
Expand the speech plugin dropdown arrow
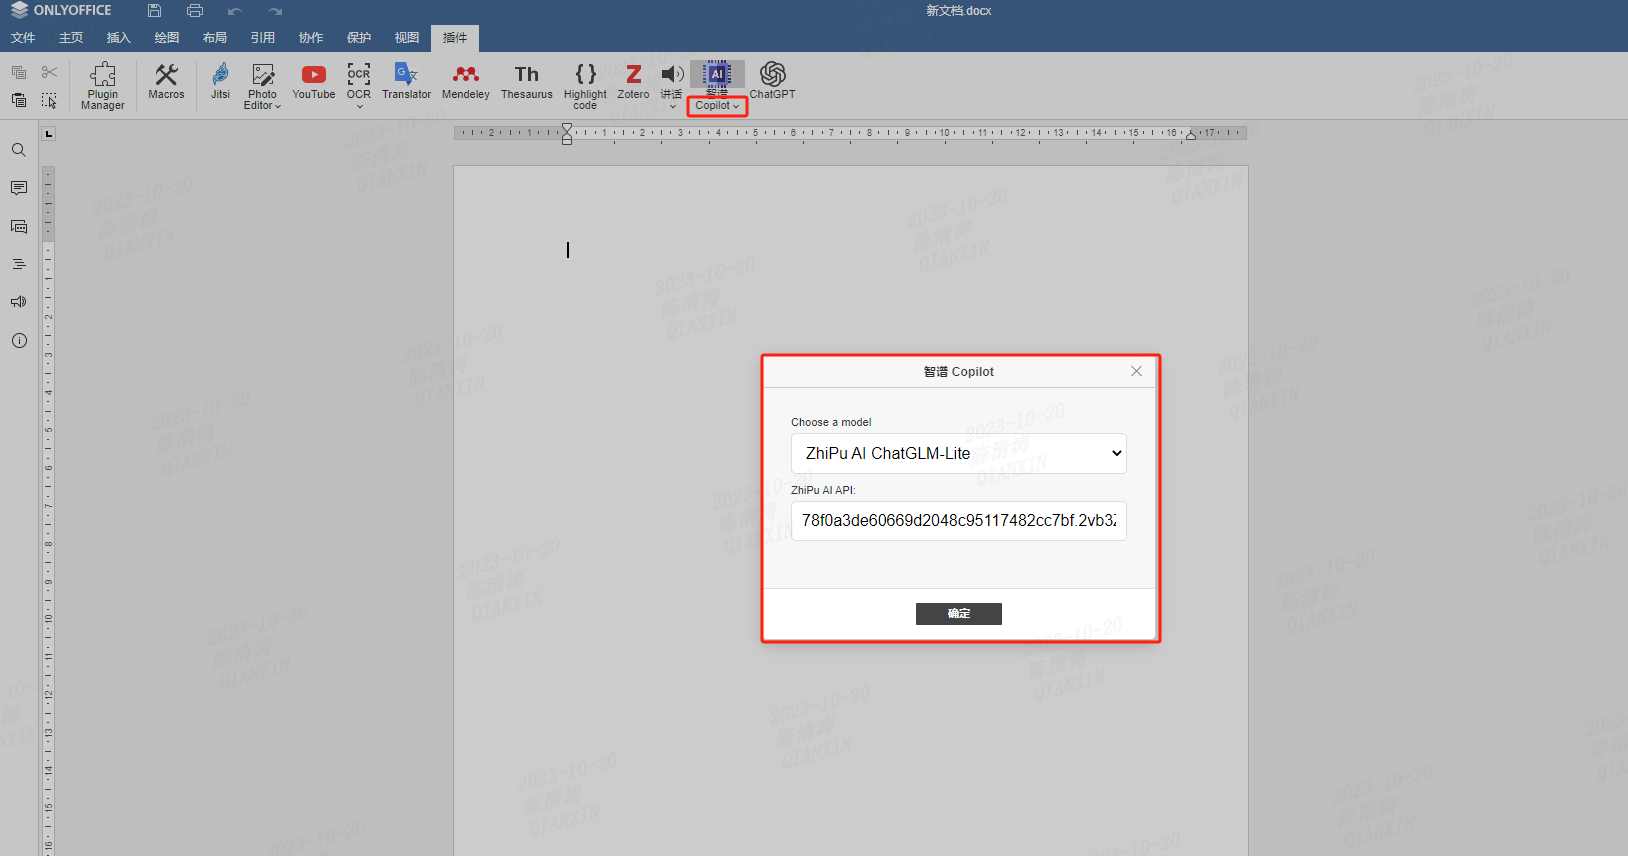[x=672, y=106]
